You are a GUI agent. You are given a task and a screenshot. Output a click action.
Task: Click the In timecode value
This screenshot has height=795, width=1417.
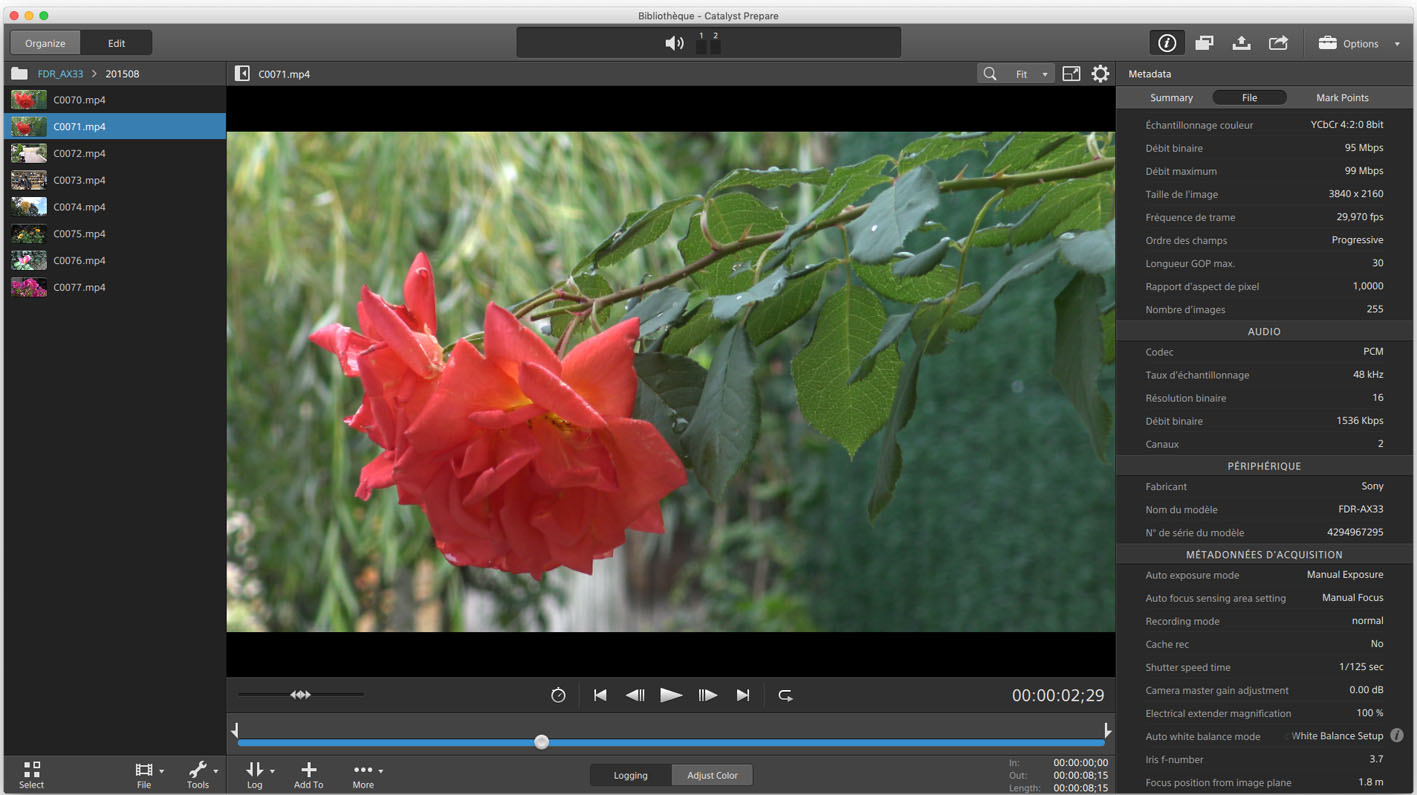click(x=1080, y=763)
